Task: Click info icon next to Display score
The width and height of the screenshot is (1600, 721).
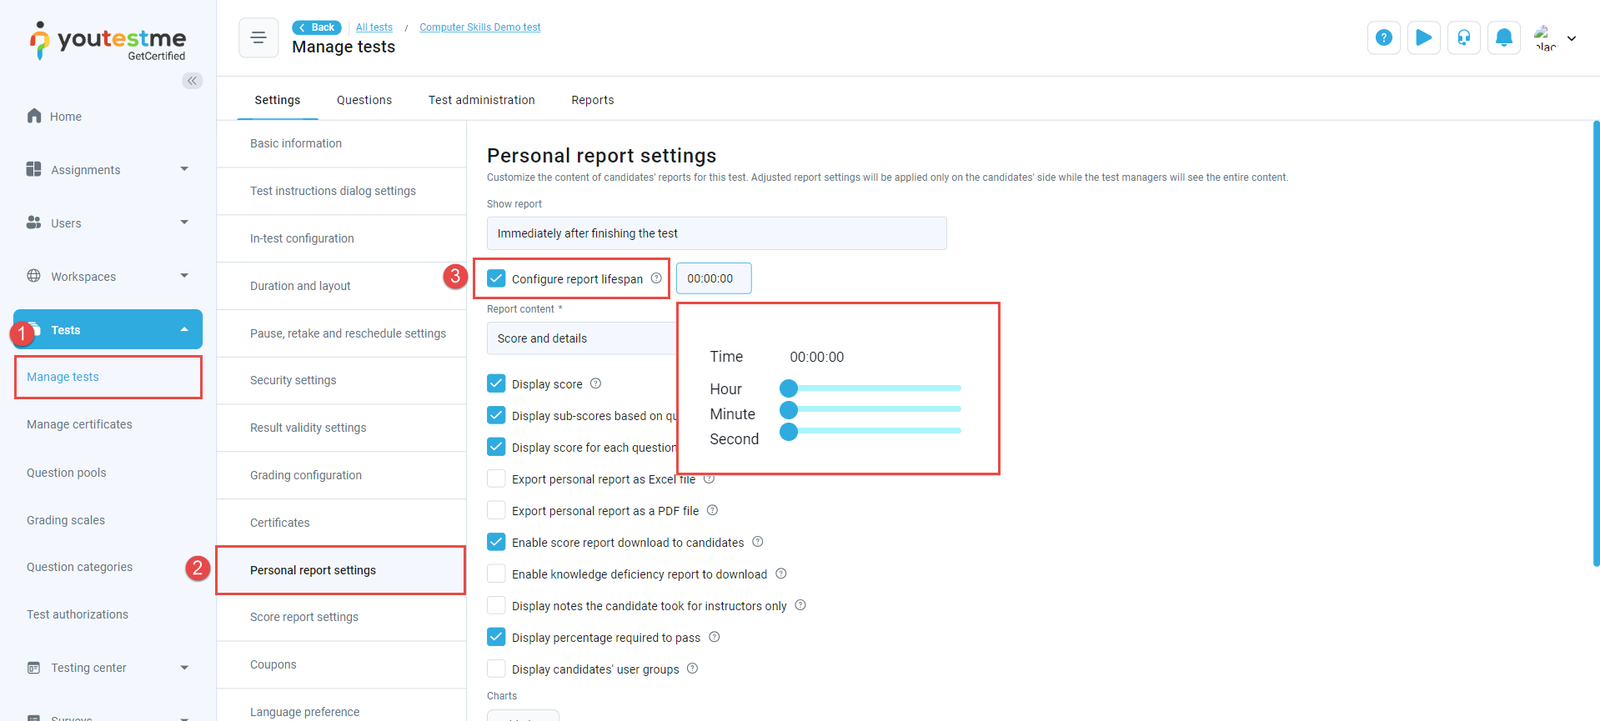Action: [596, 383]
